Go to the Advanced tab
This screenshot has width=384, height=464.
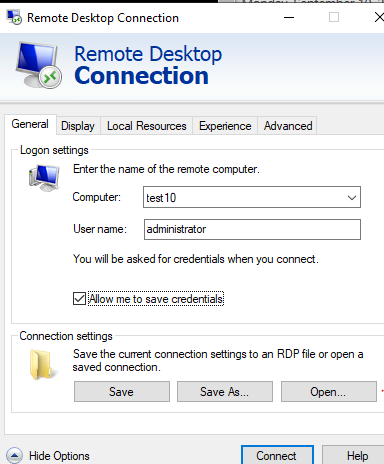(x=288, y=126)
